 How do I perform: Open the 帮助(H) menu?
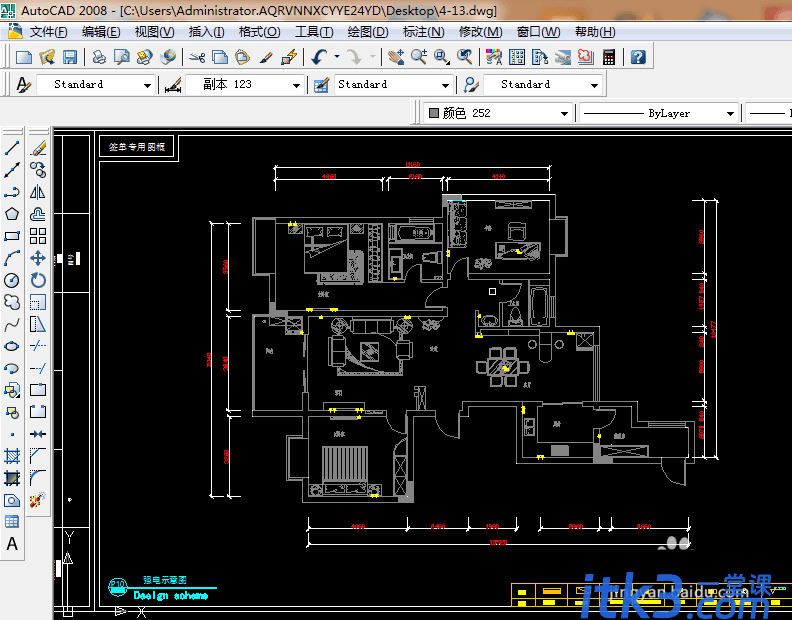595,32
